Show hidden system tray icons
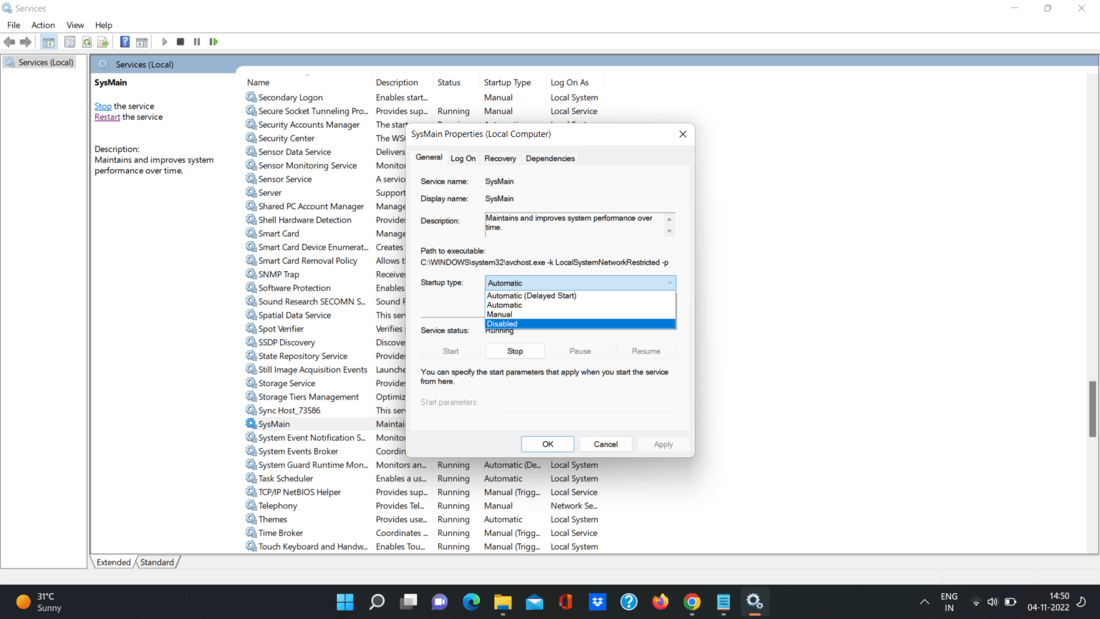Viewport: 1100px width, 619px height. 924,602
